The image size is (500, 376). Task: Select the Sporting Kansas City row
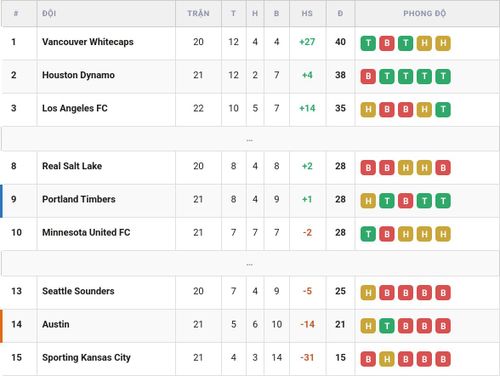pyautogui.click(x=250, y=358)
